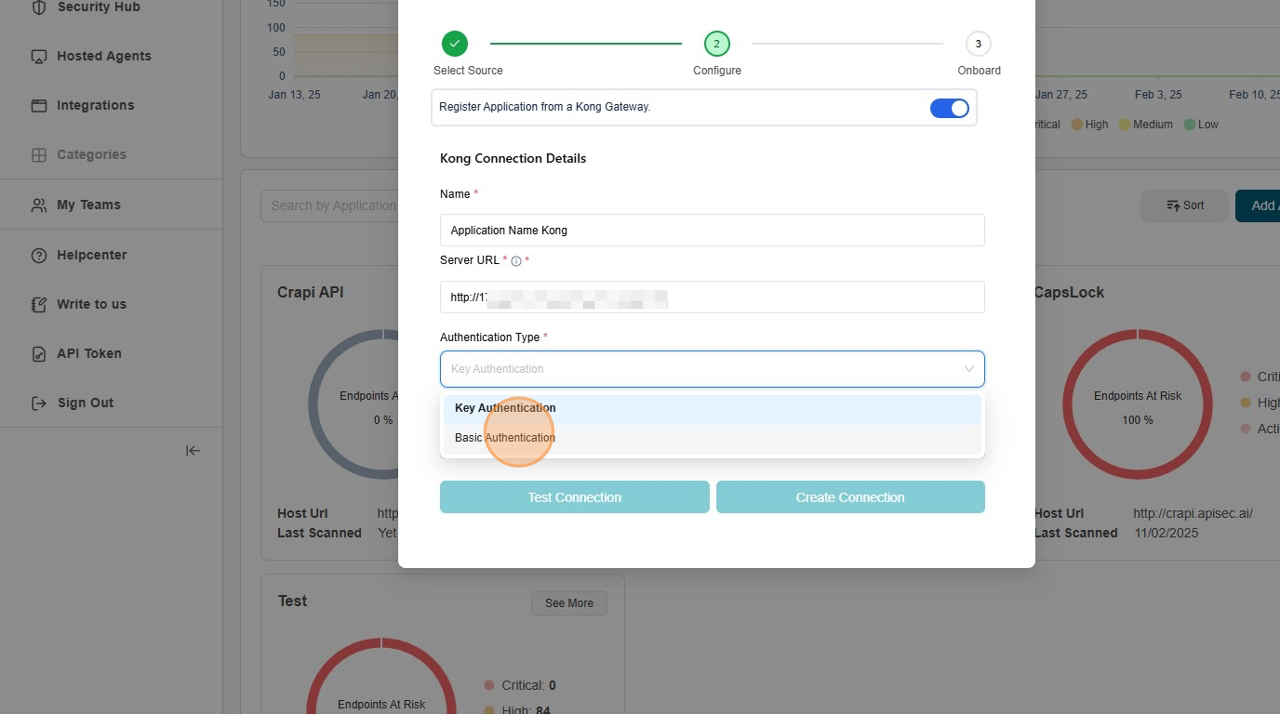The image size is (1280, 714).
Task: Click the Hosted Agents sidebar icon
Action: pyautogui.click(x=39, y=57)
